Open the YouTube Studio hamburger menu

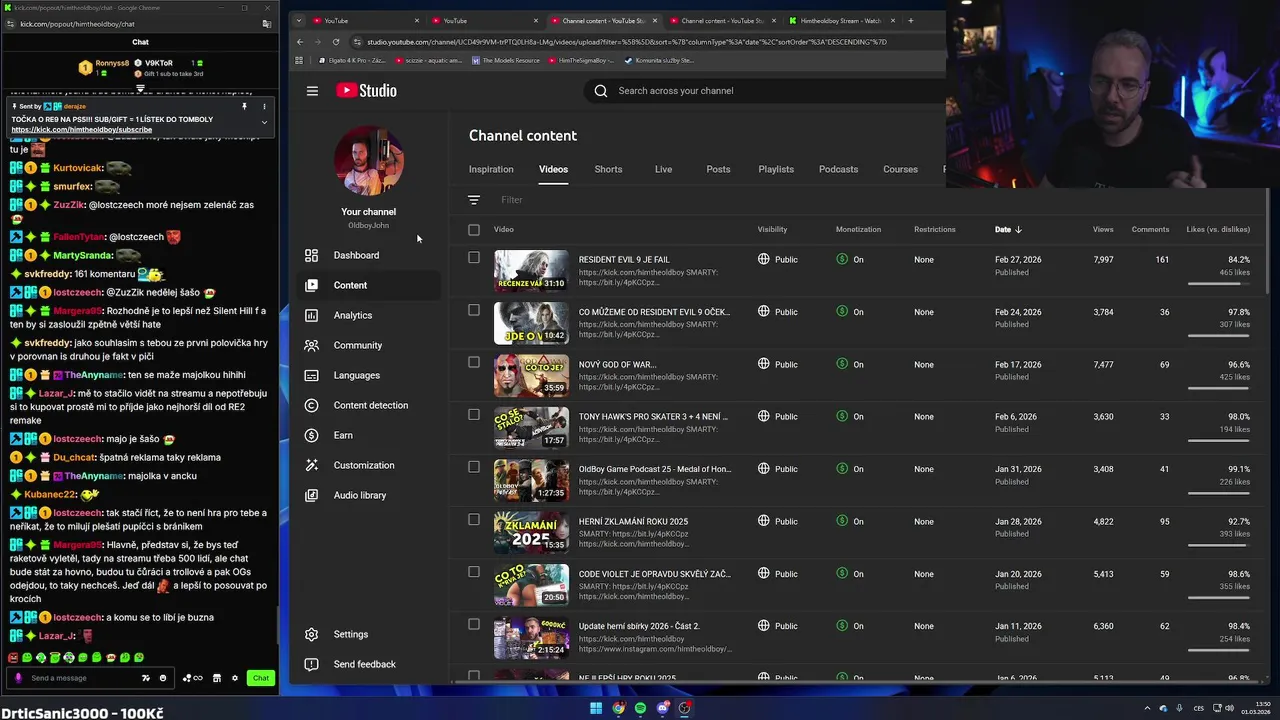312,91
